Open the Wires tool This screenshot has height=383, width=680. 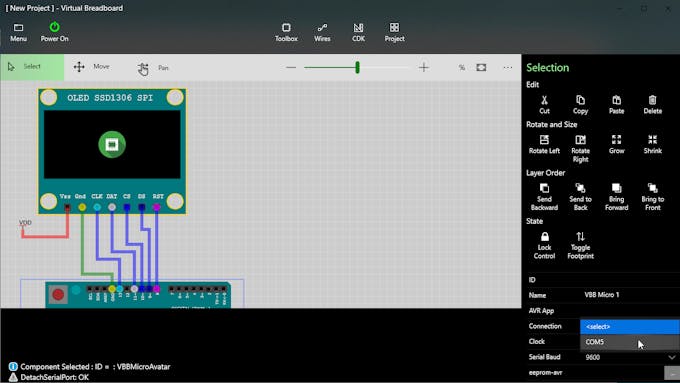322,33
